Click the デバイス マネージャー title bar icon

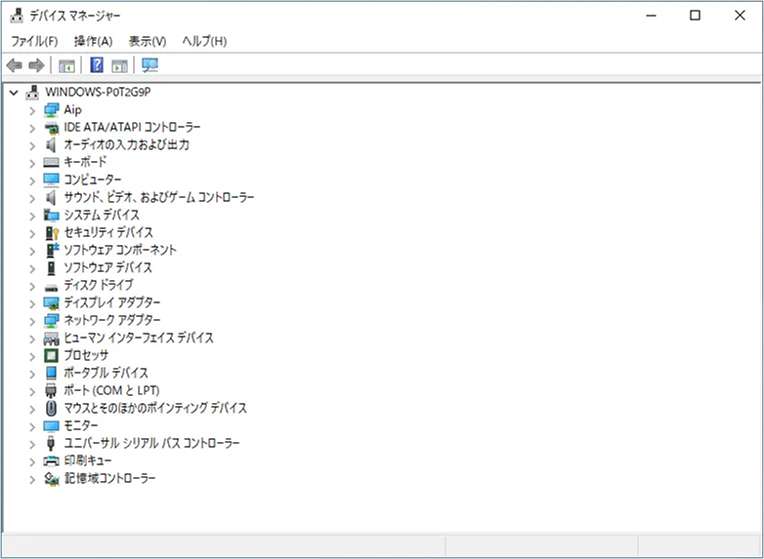(17, 16)
